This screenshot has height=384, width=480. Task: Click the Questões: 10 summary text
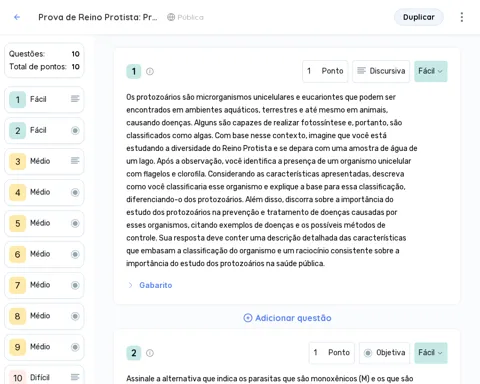tap(44, 54)
